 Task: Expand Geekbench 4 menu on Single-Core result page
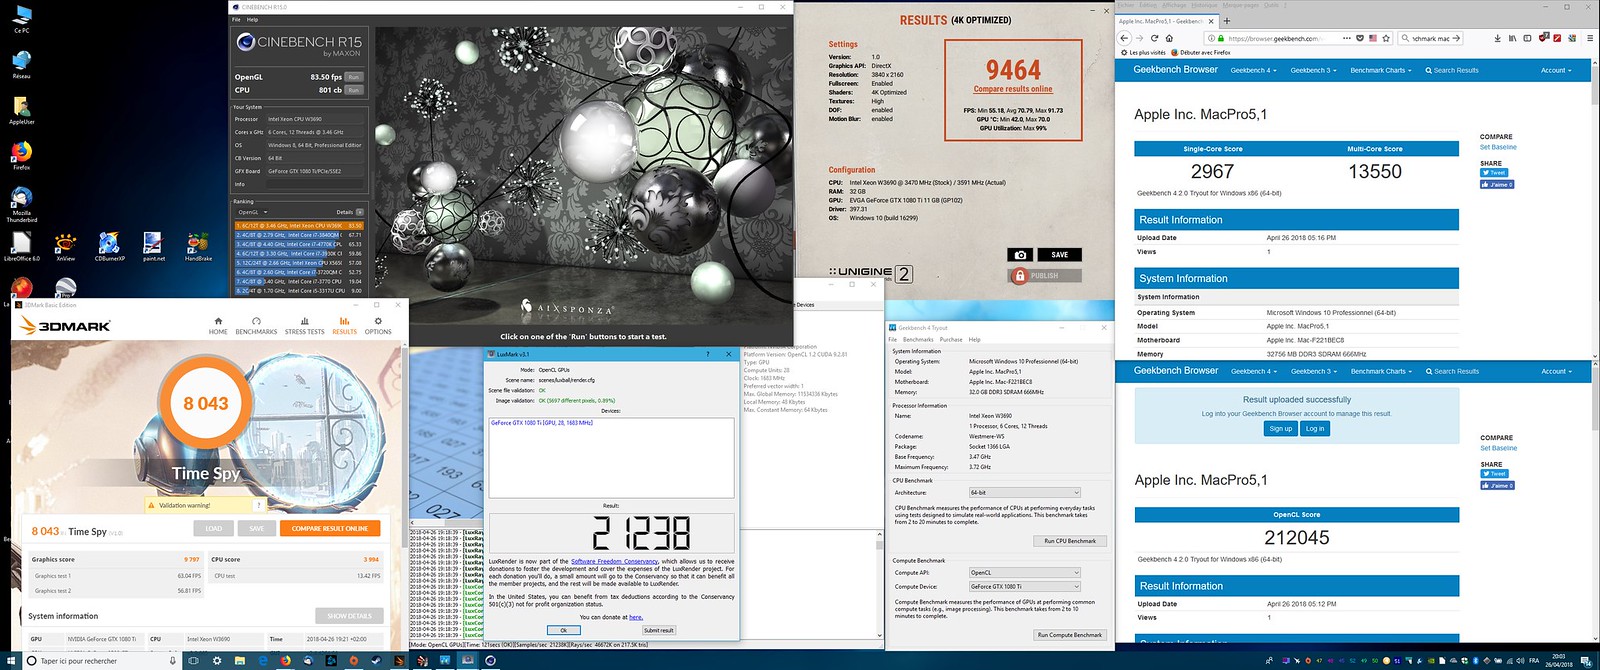tap(1253, 70)
